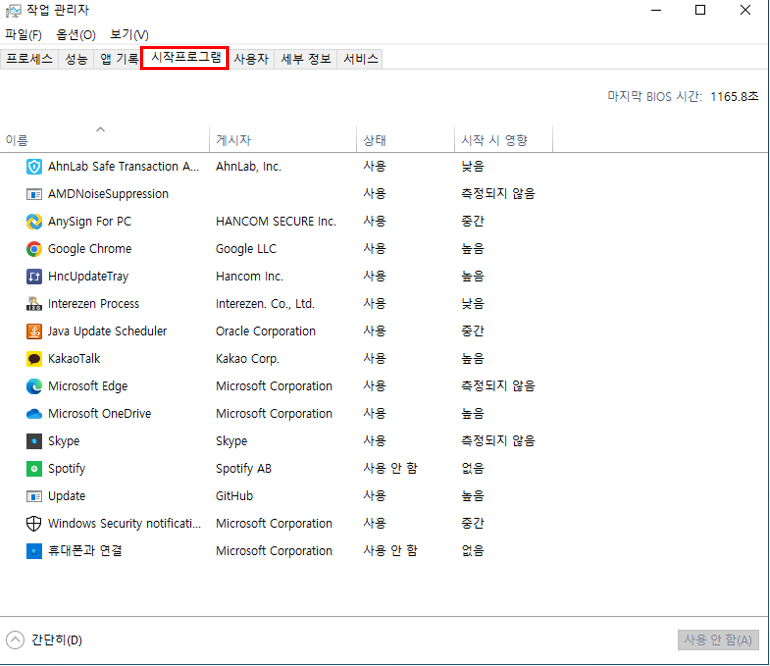Click the Java Update Scheduler icon
Image resolution: width=770 pixels, height=666 pixels.
(34, 332)
